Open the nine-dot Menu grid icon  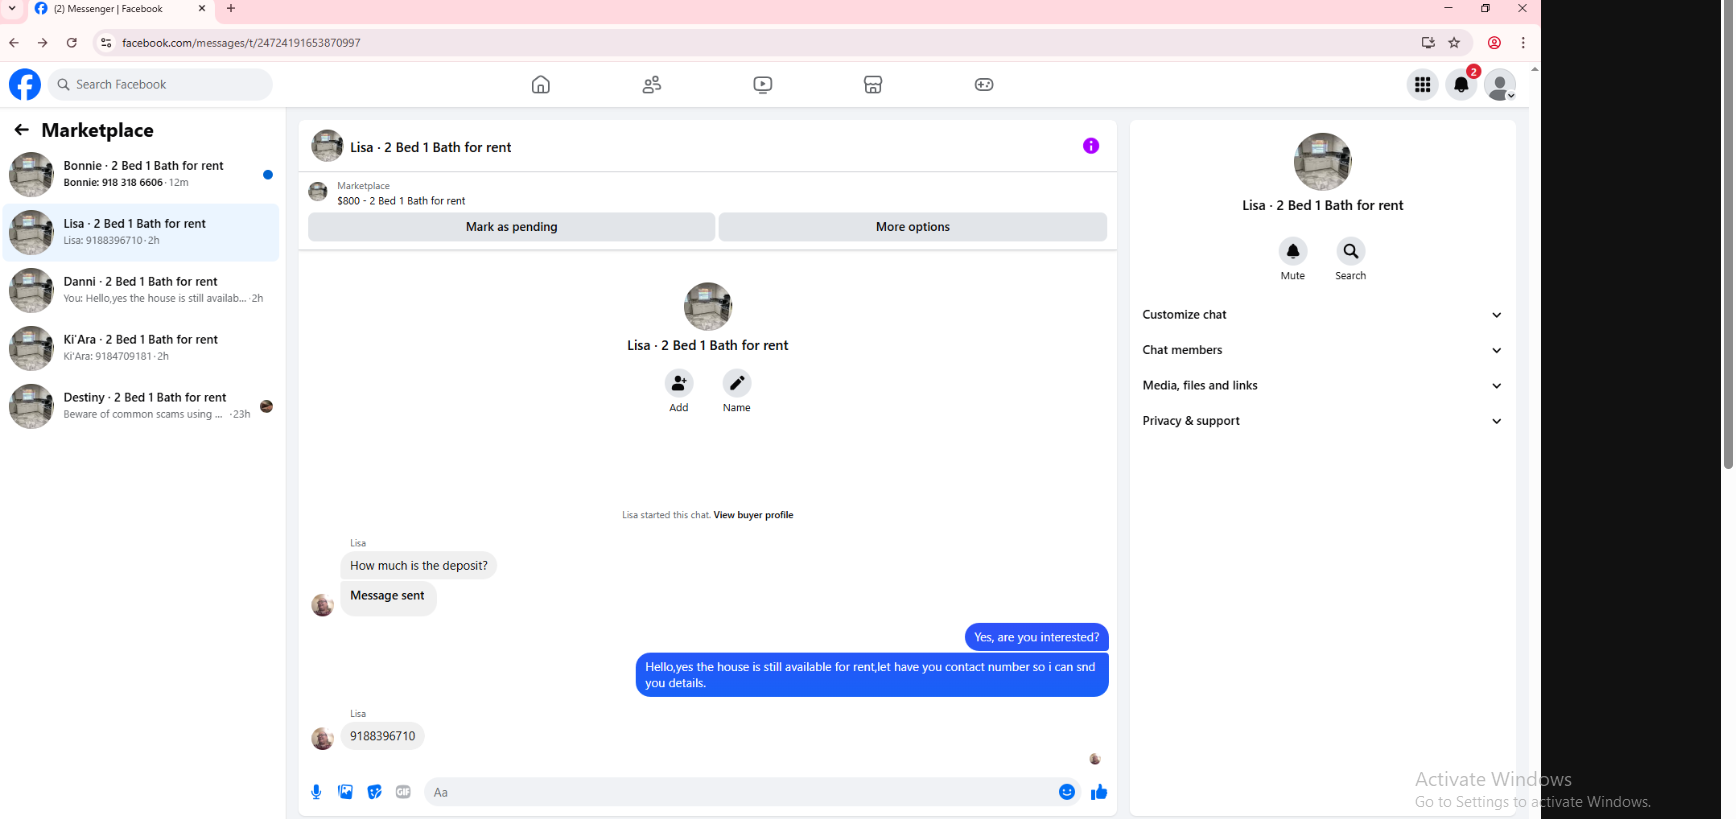pyautogui.click(x=1422, y=85)
